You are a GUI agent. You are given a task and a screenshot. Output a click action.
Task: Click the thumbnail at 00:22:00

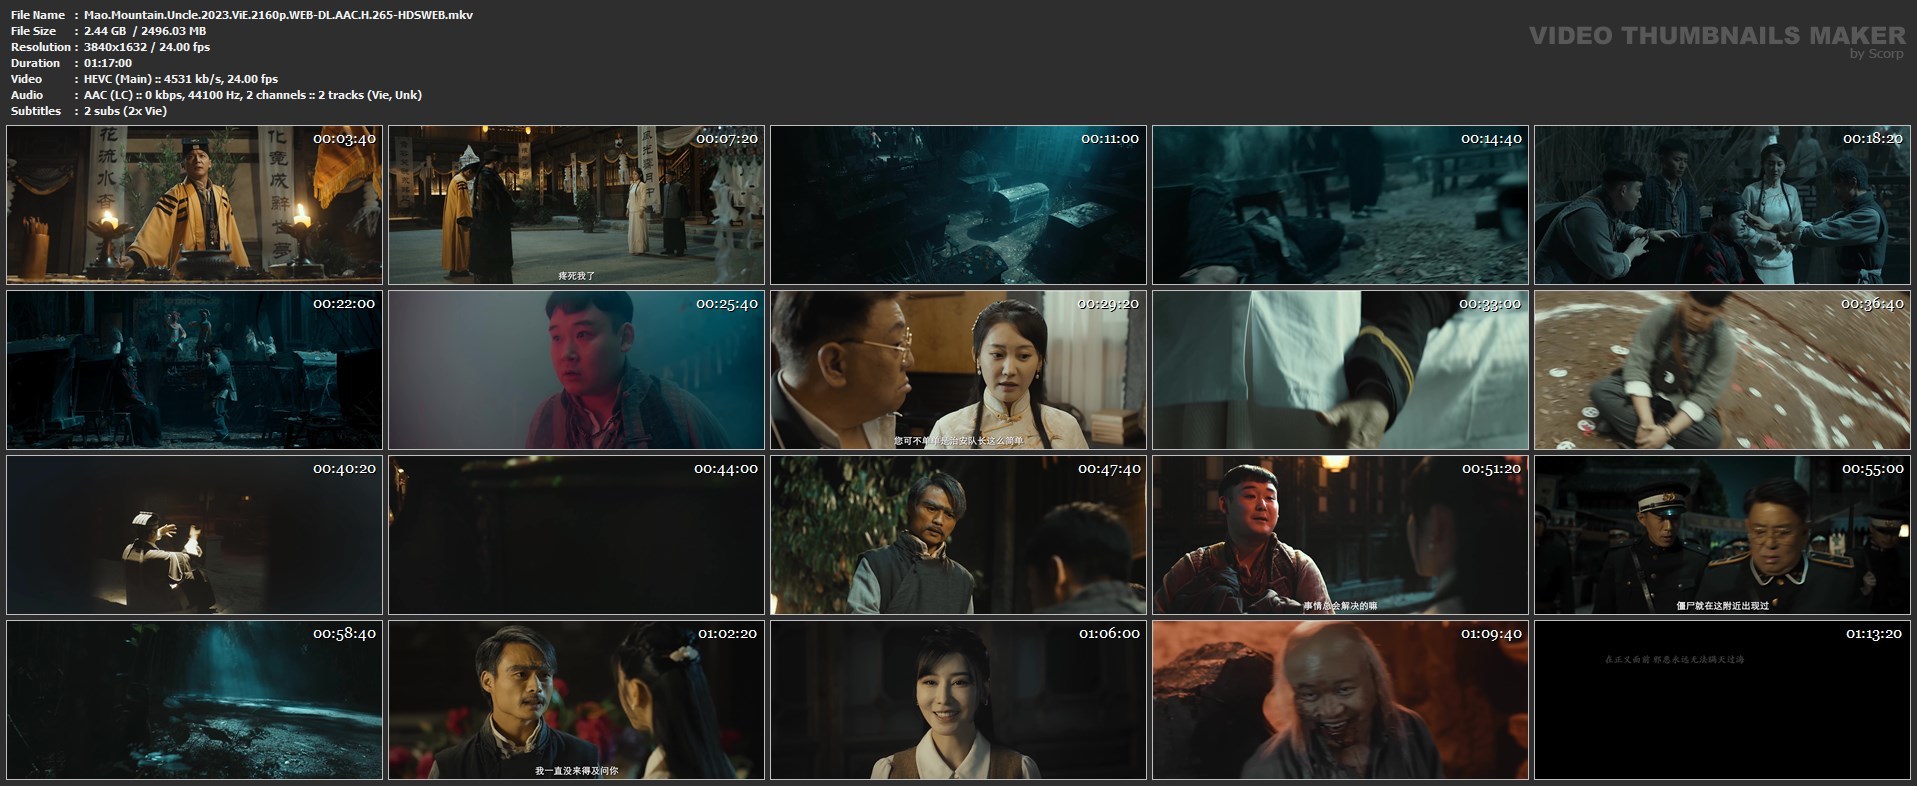pyautogui.click(x=195, y=370)
